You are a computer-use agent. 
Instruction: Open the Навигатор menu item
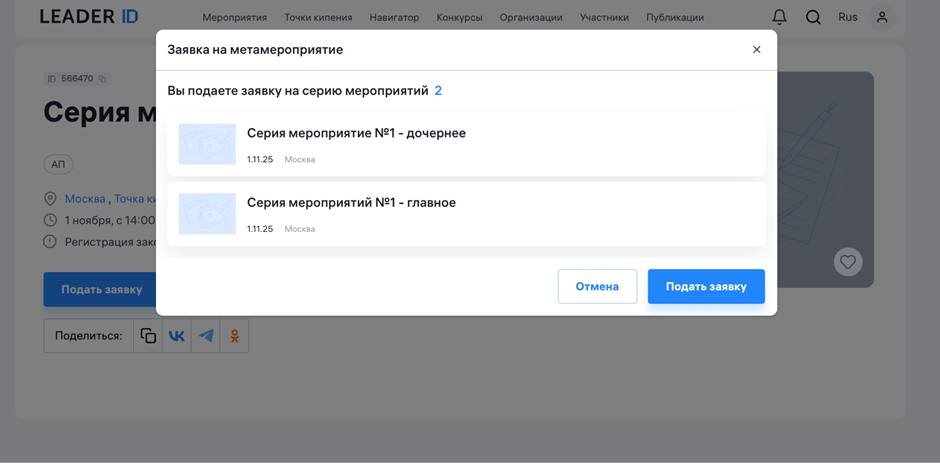click(x=394, y=17)
